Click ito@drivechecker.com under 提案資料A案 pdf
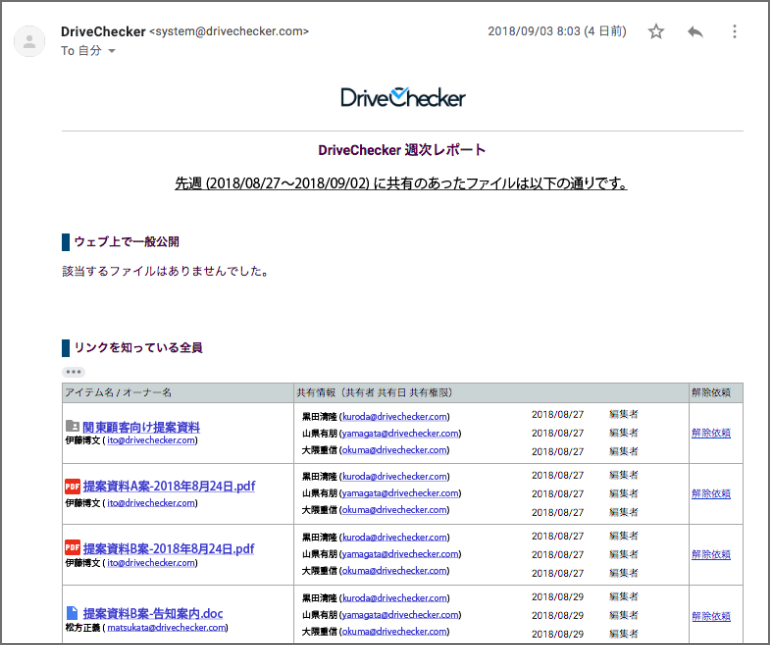Viewport: 770px width, 645px height. (151, 503)
